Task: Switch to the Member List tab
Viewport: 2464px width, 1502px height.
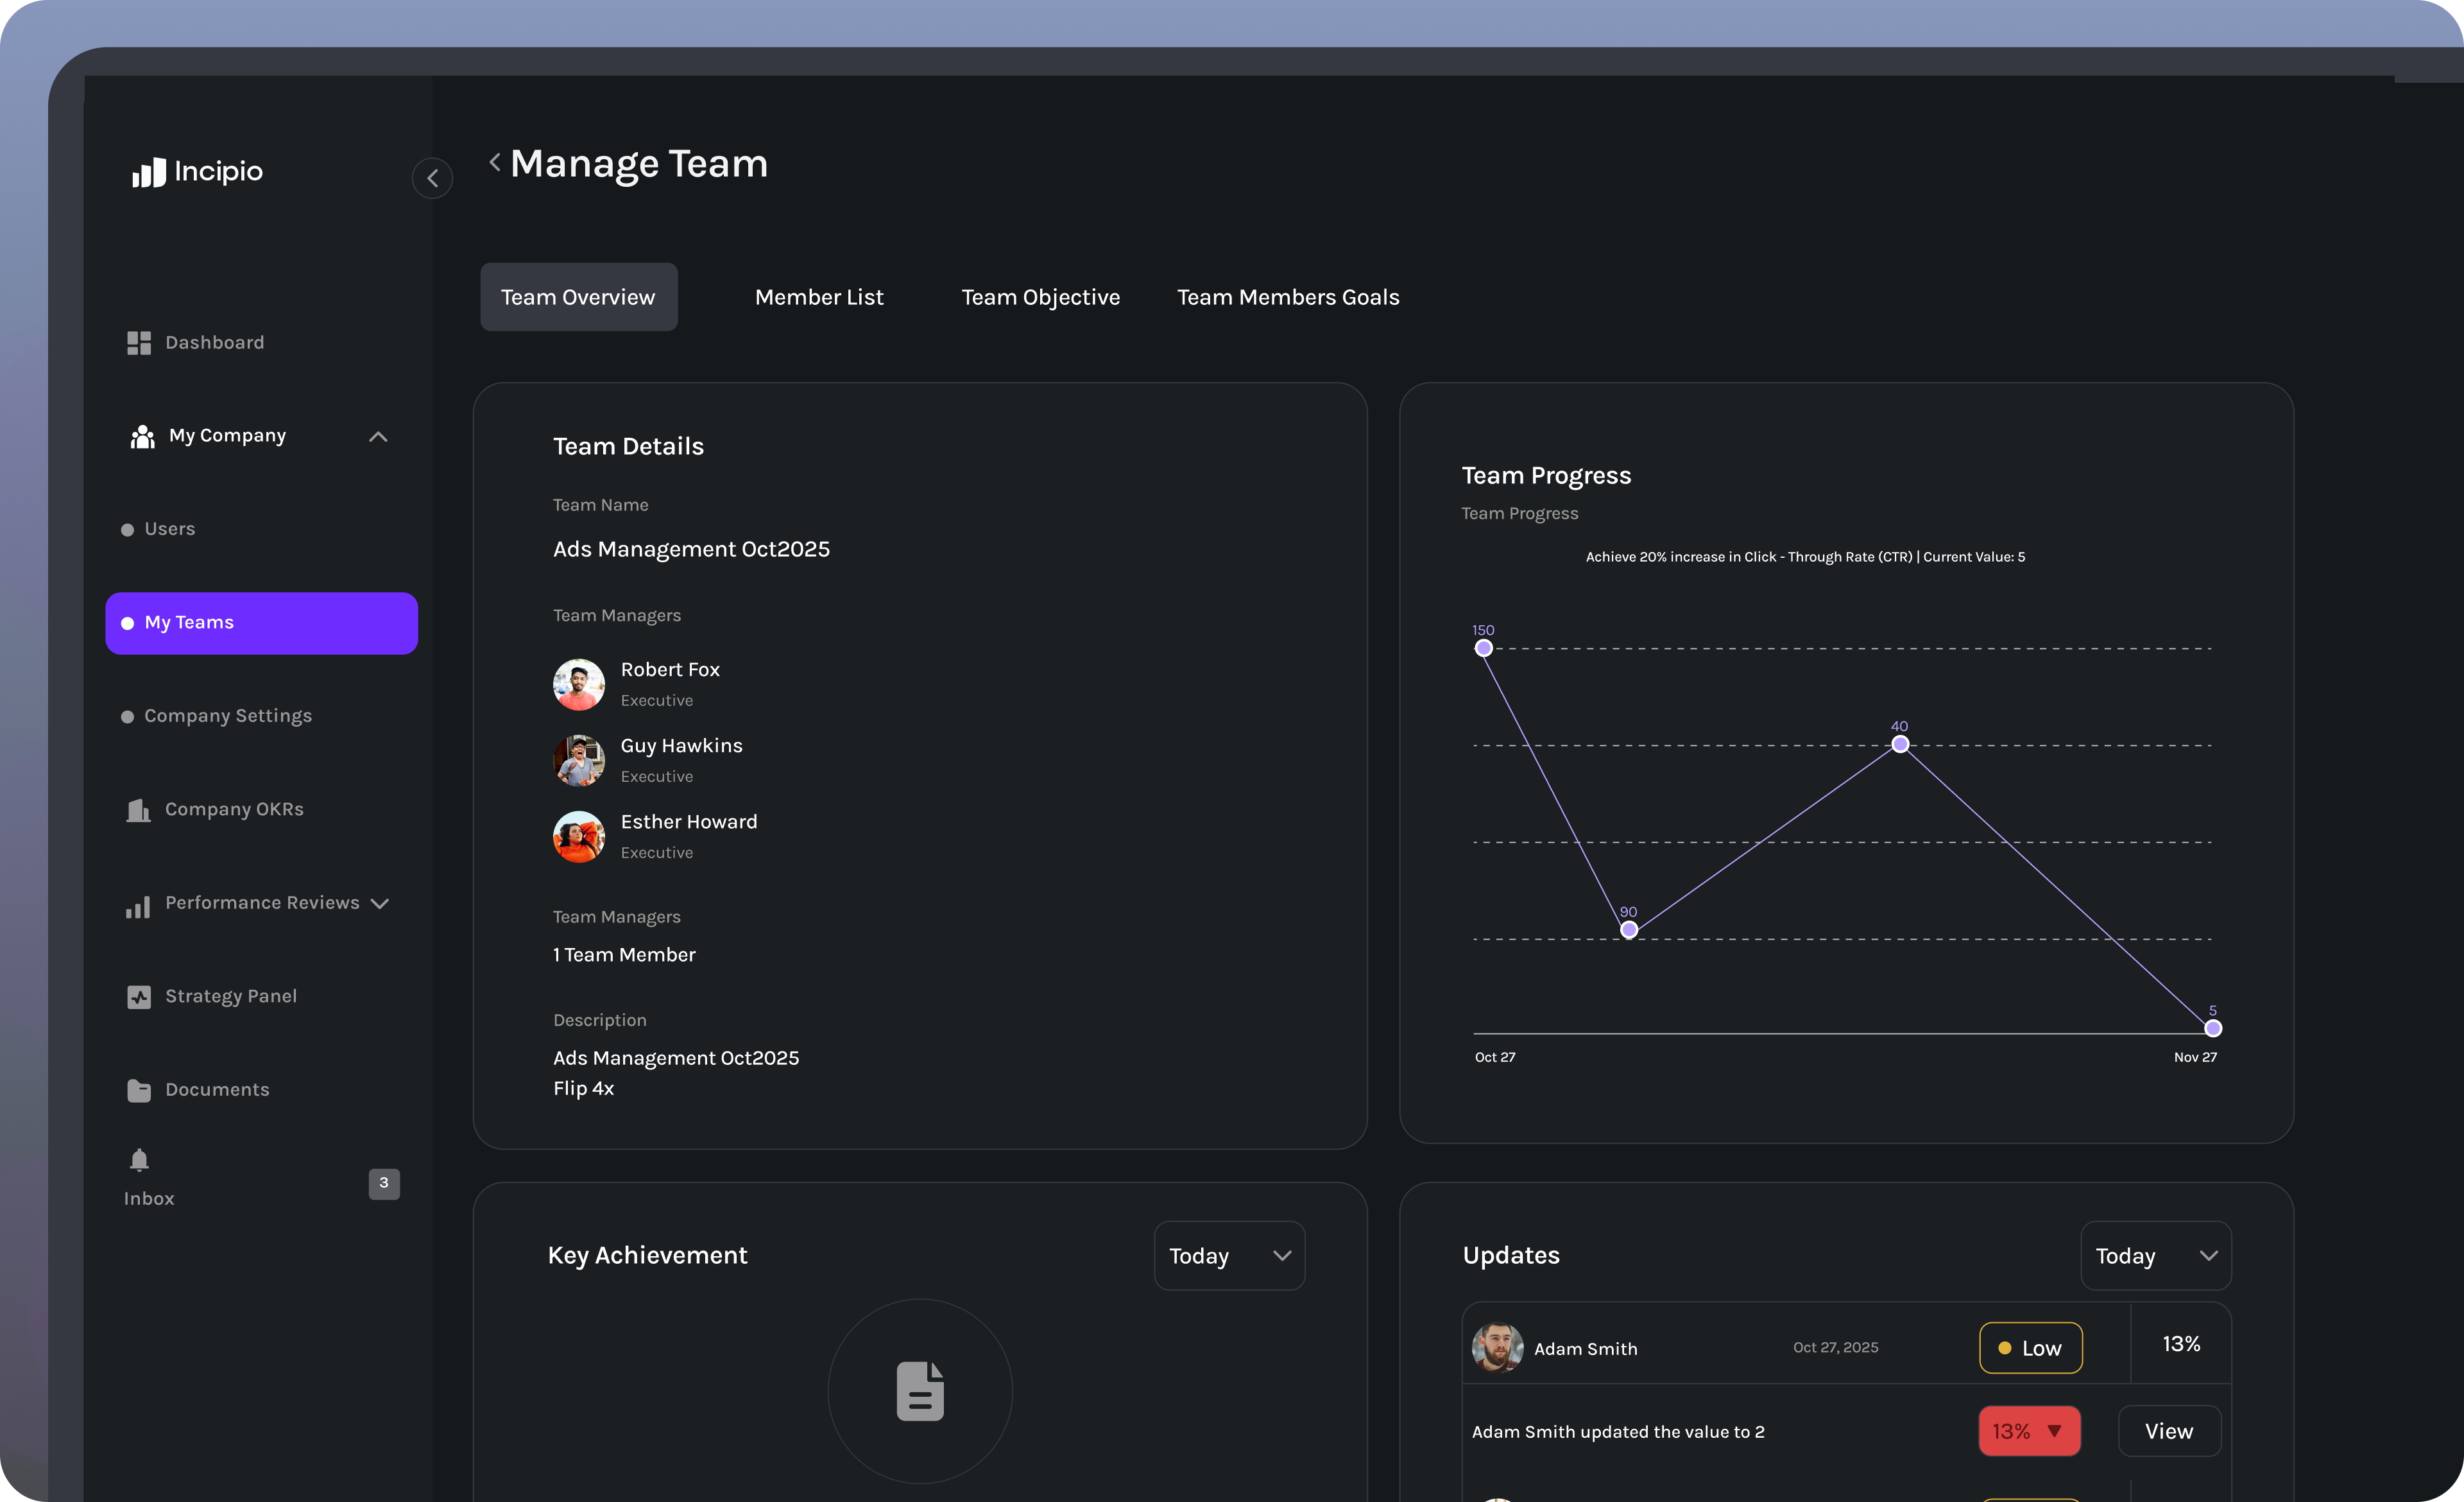Action: pos(819,297)
